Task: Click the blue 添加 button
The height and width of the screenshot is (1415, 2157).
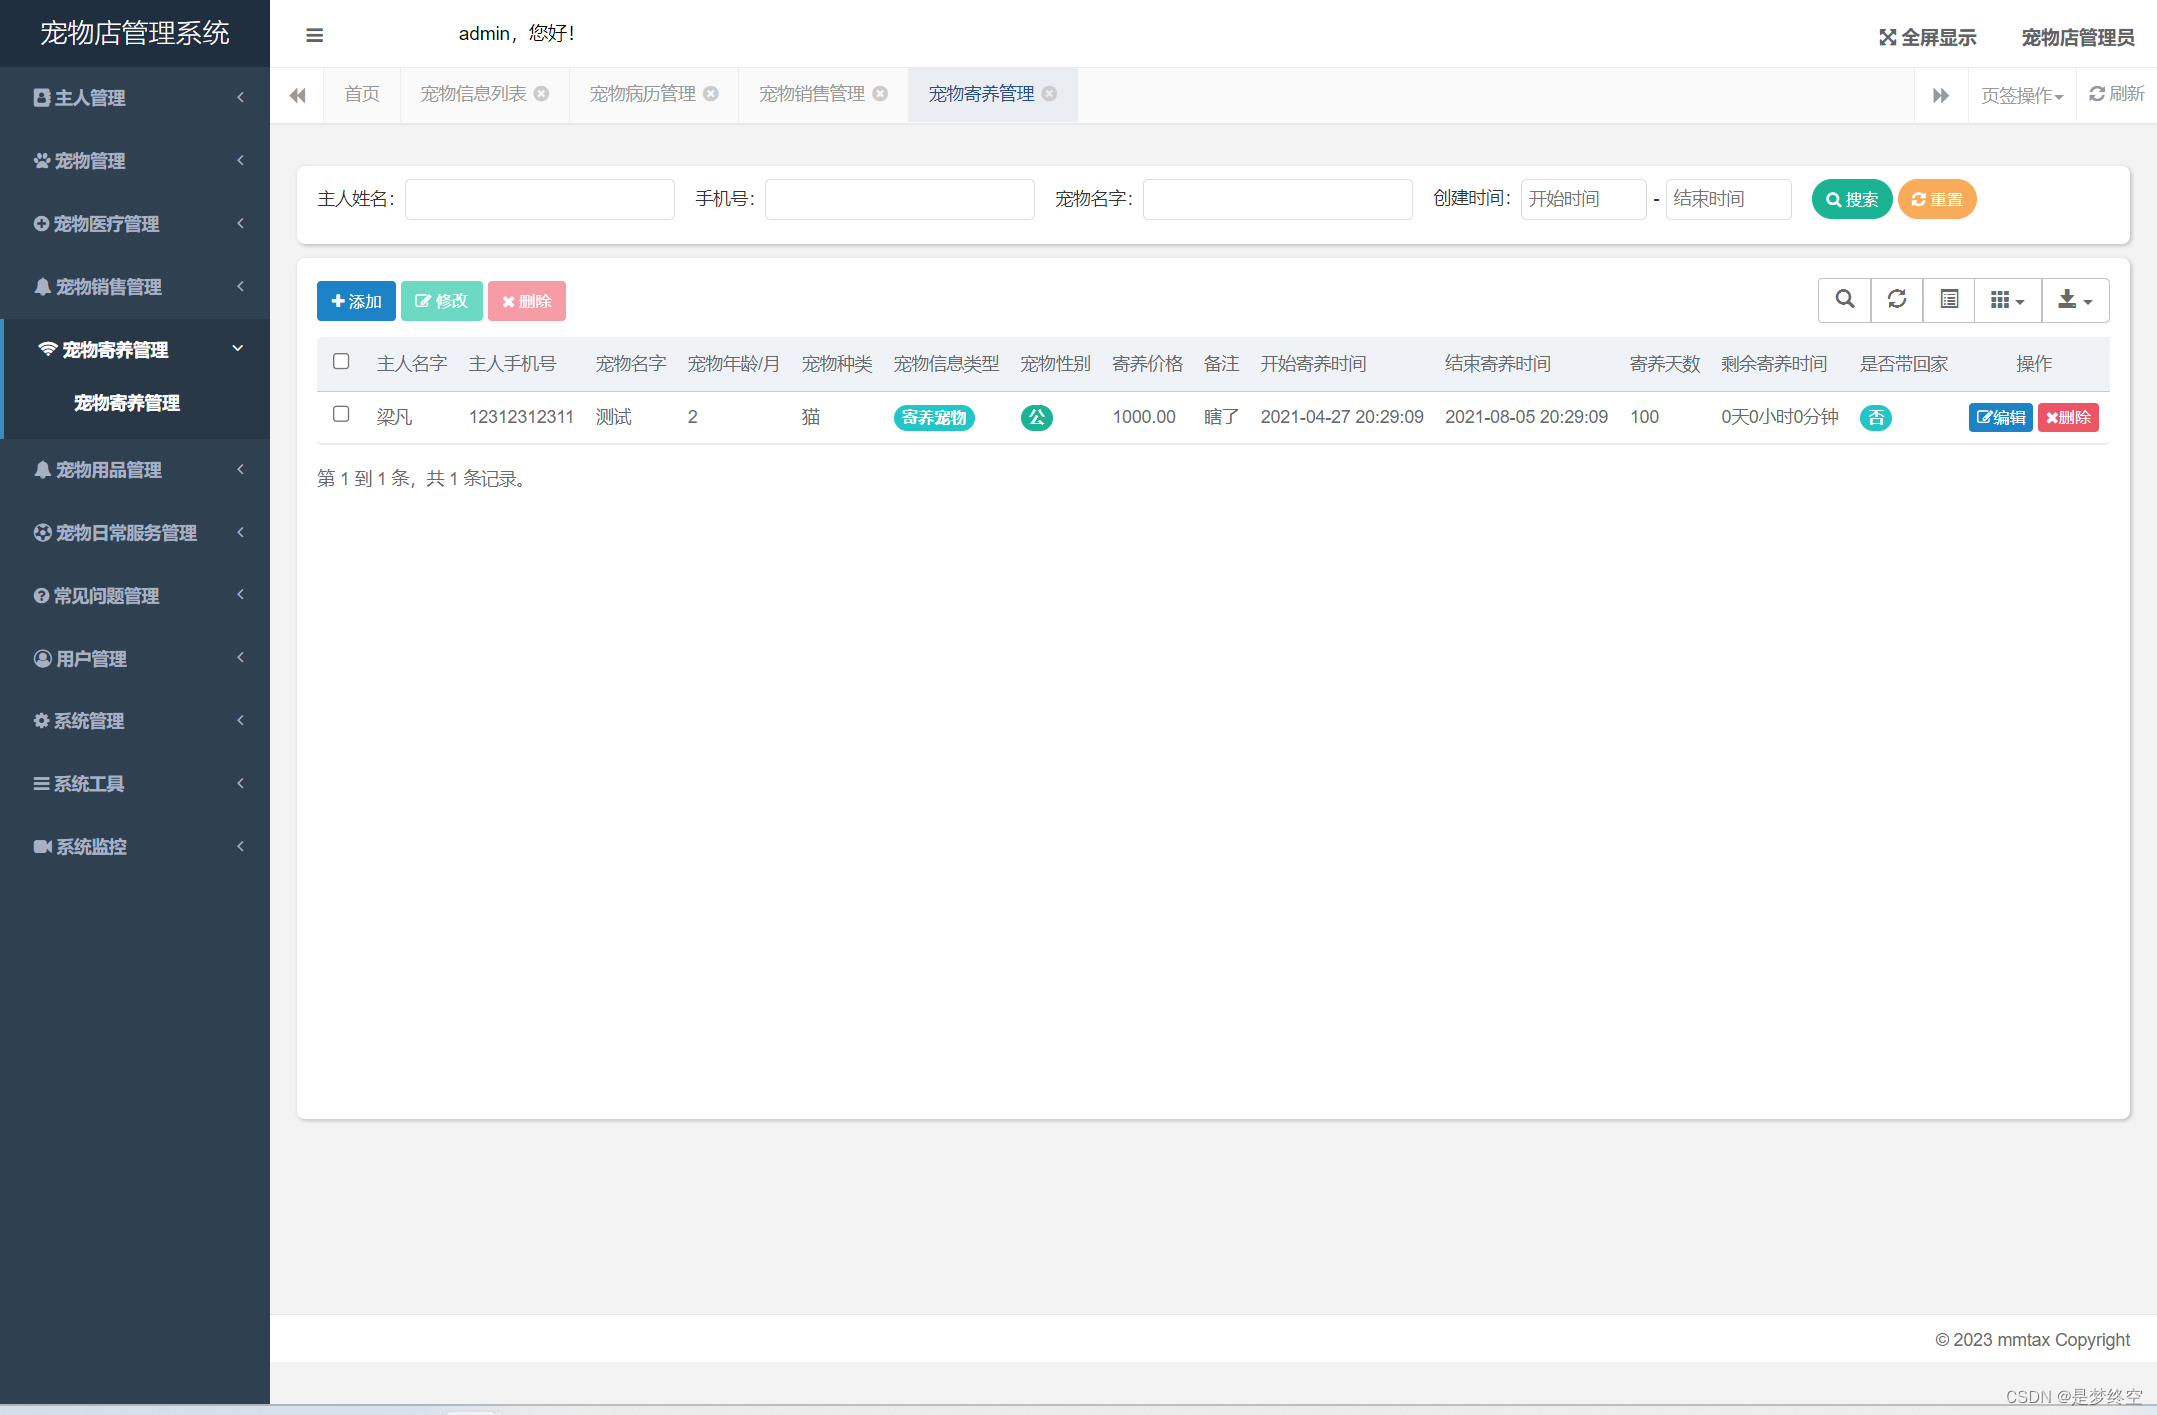Action: click(356, 301)
